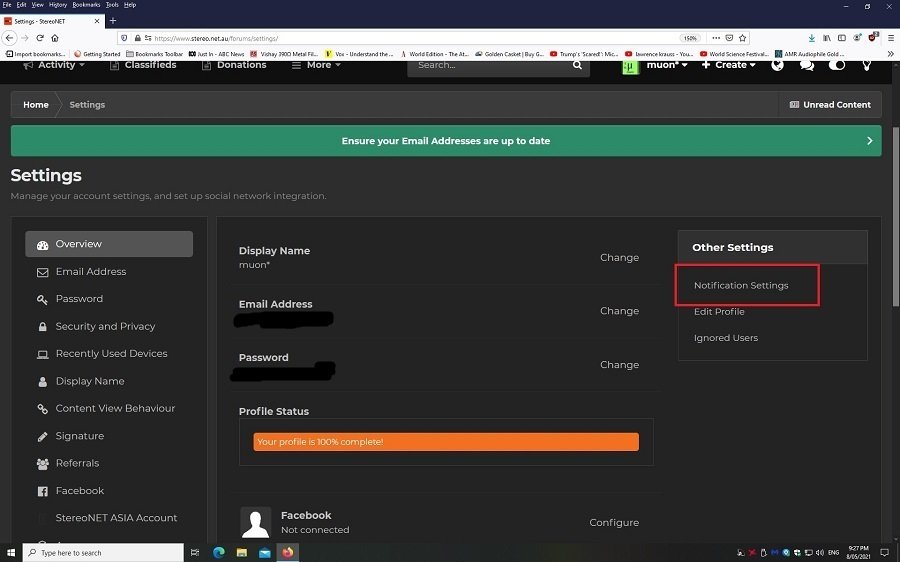The width and height of the screenshot is (900, 562).
Task: Click the lightbulb icon in forum header
Action: click(867, 65)
